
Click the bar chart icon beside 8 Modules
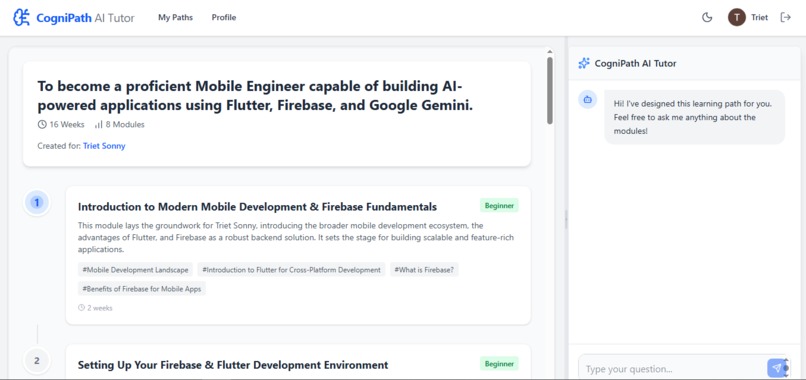(x=99, y=124)
